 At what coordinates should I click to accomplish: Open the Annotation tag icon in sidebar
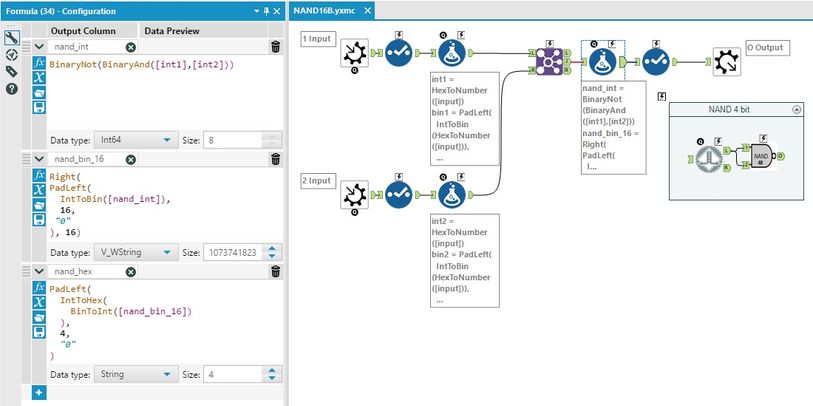click(12, 72)
